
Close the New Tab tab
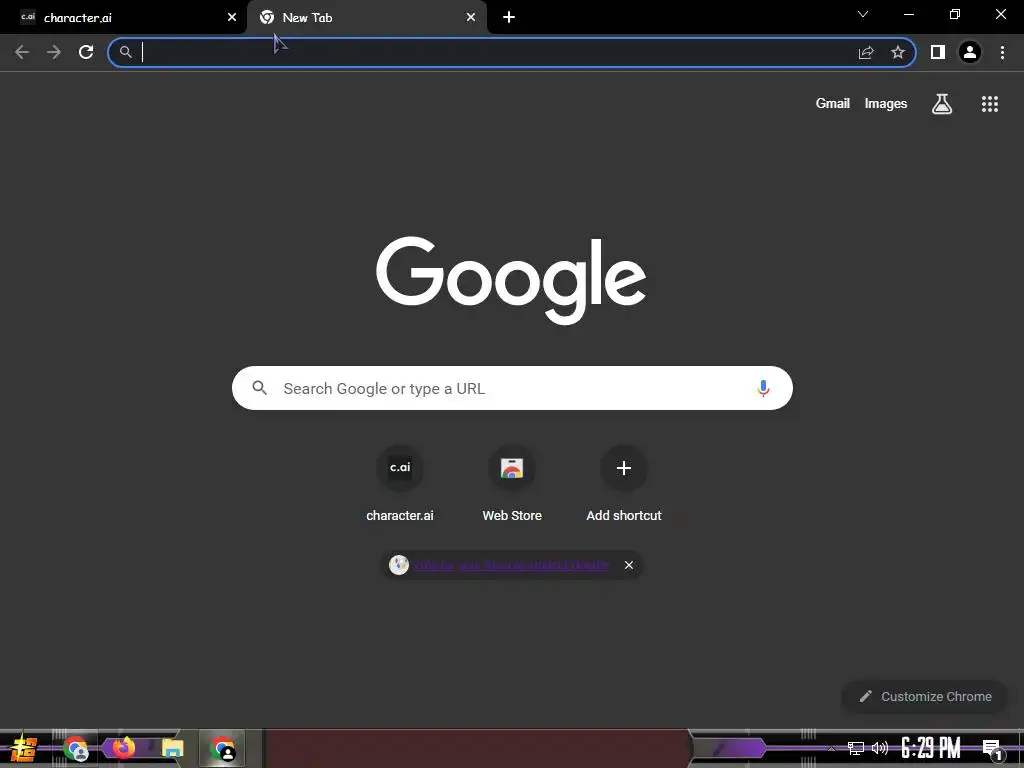click(471, 18)
